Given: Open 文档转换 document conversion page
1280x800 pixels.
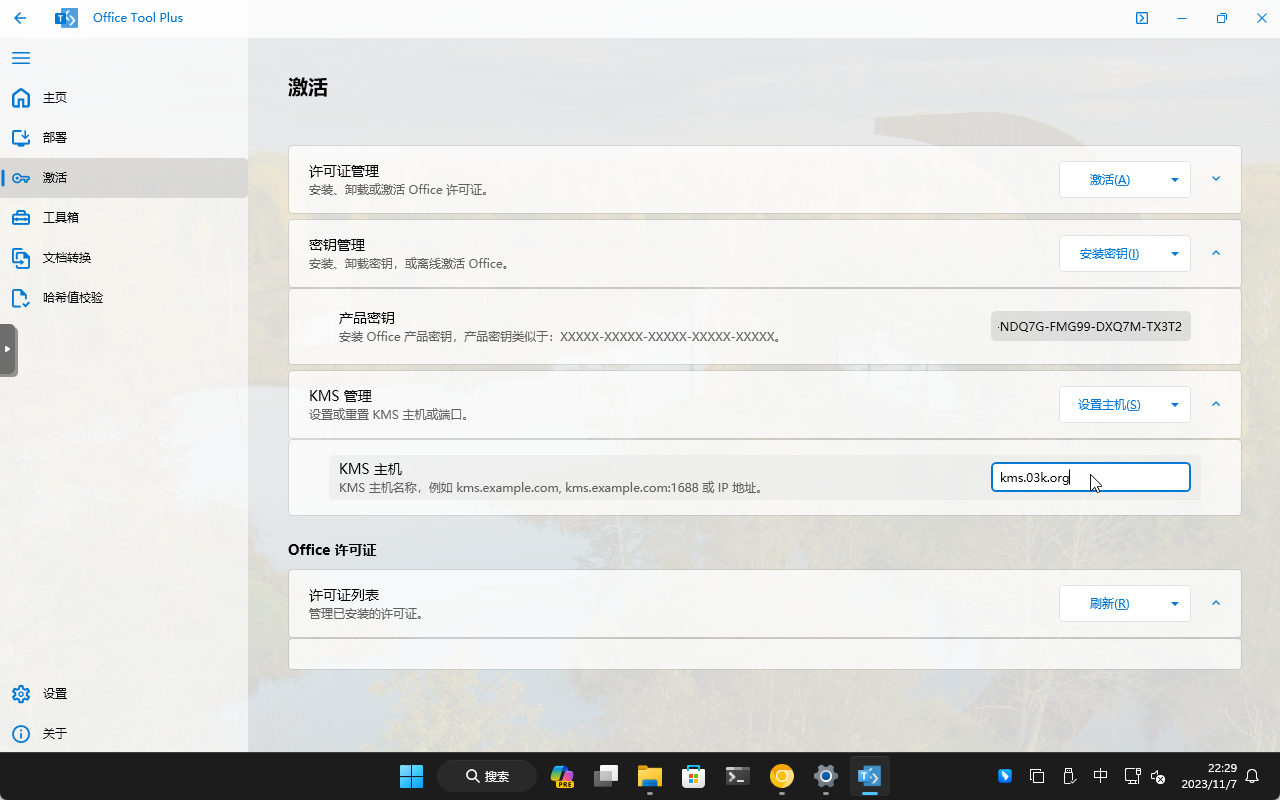Looking at the screenshot, I should pos(66,258).
